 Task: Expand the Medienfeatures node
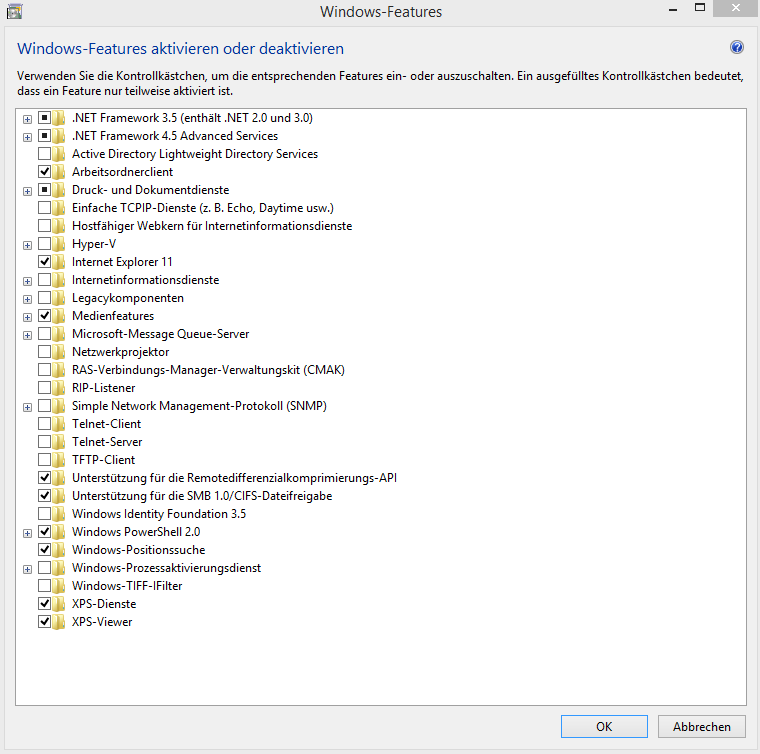[x=28, y=317]
